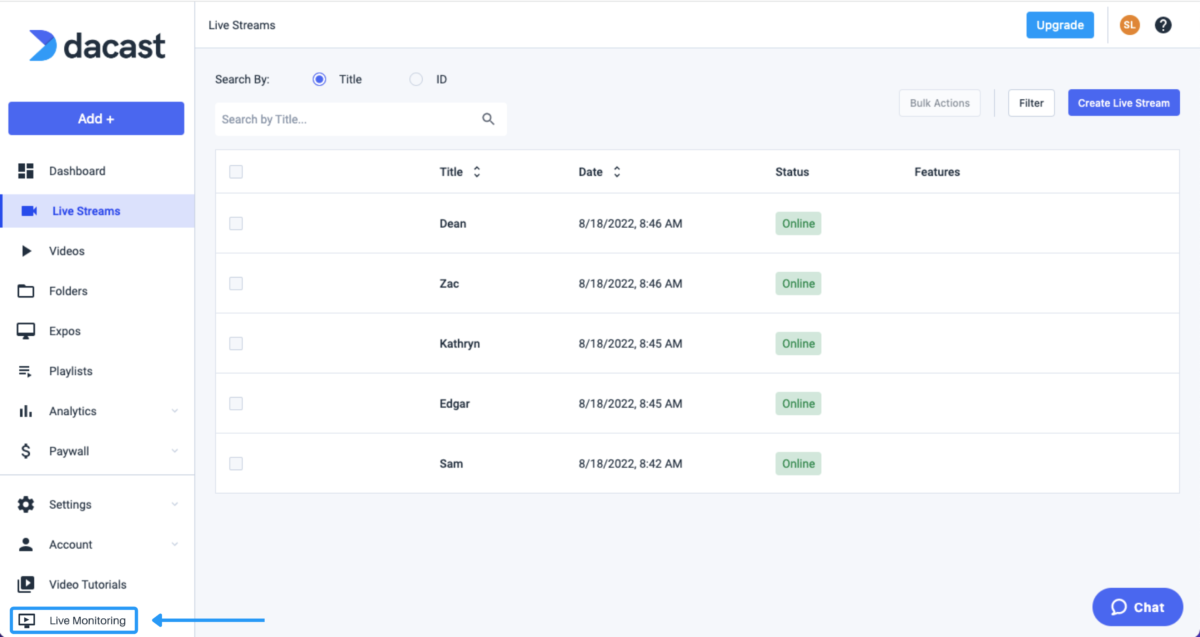
Task: Open the Bulk Actions menu
Action: tap(939, 102)
